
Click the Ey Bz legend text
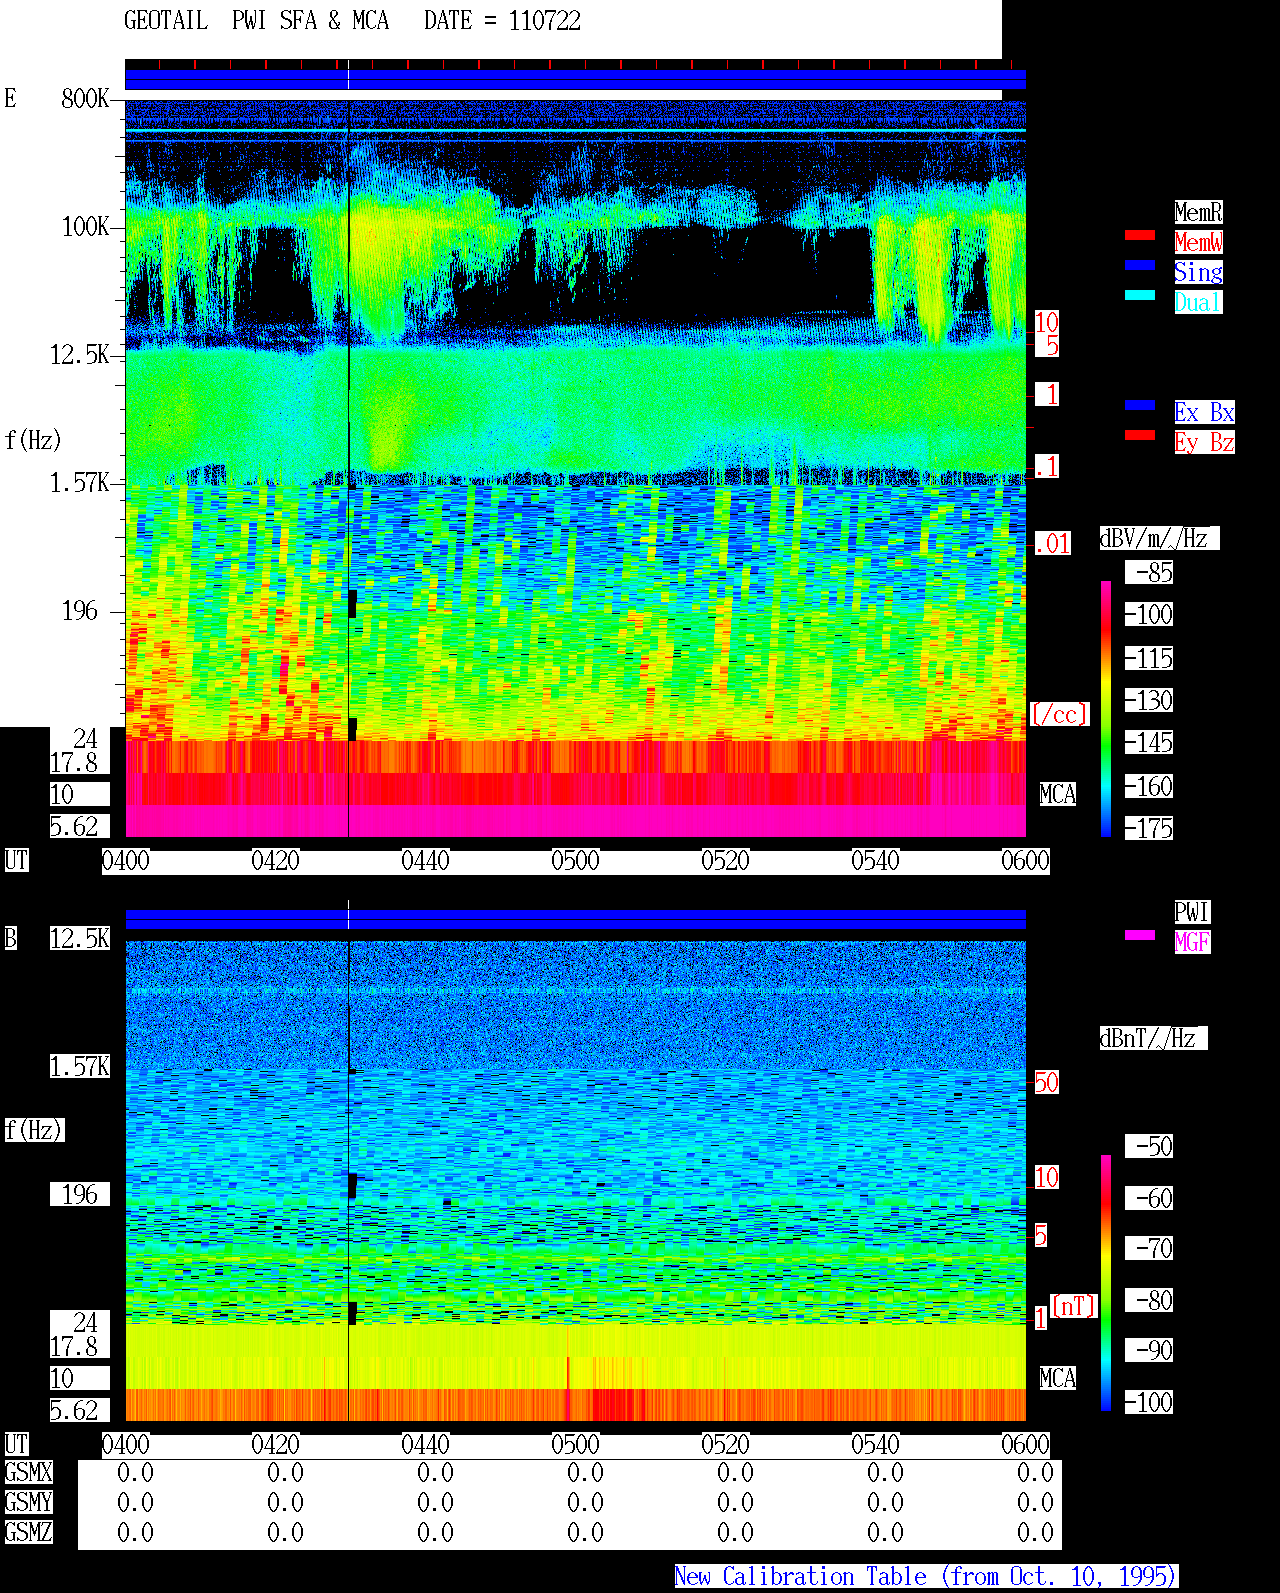[x=1204, y=442]
